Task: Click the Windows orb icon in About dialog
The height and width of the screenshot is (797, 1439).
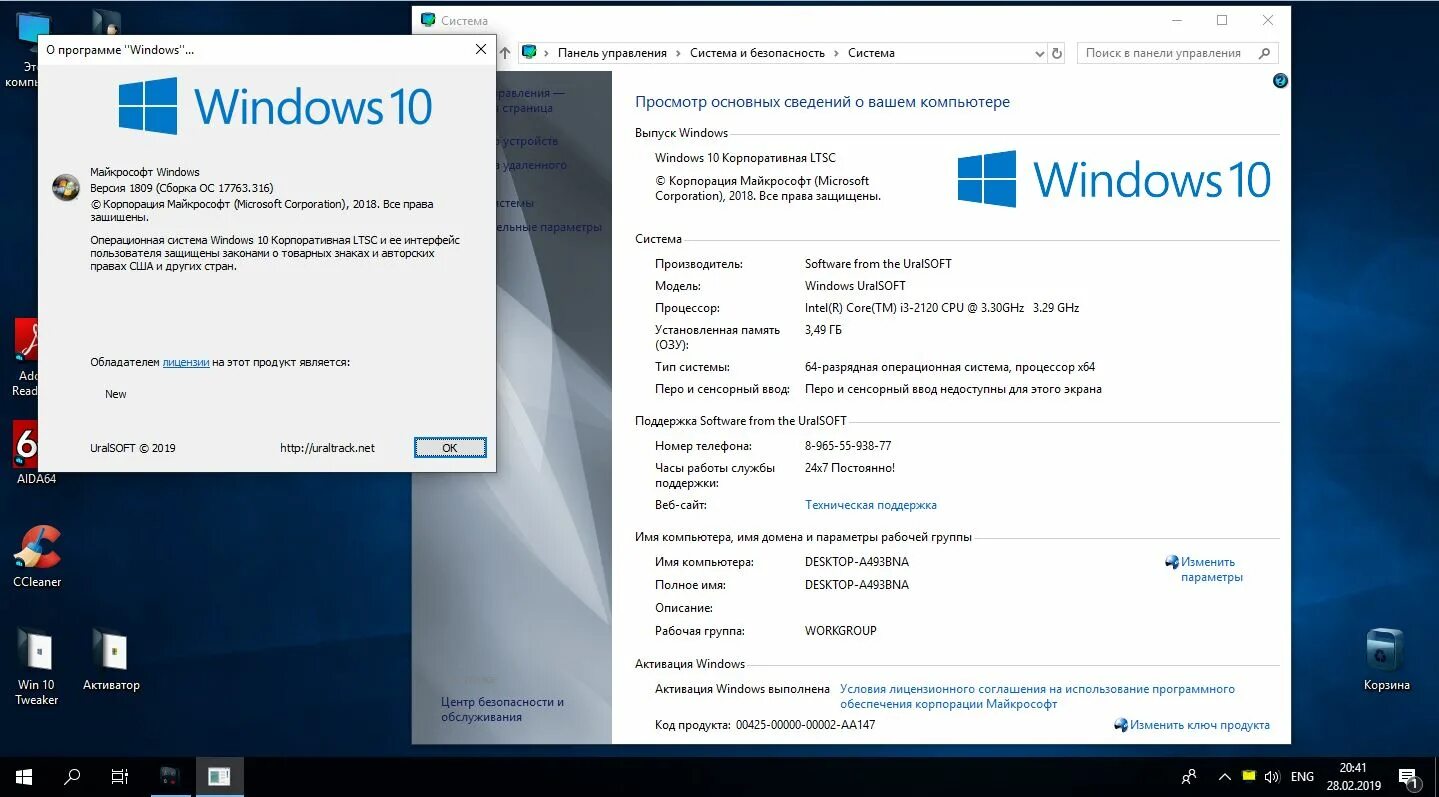Action: (66, 187)
